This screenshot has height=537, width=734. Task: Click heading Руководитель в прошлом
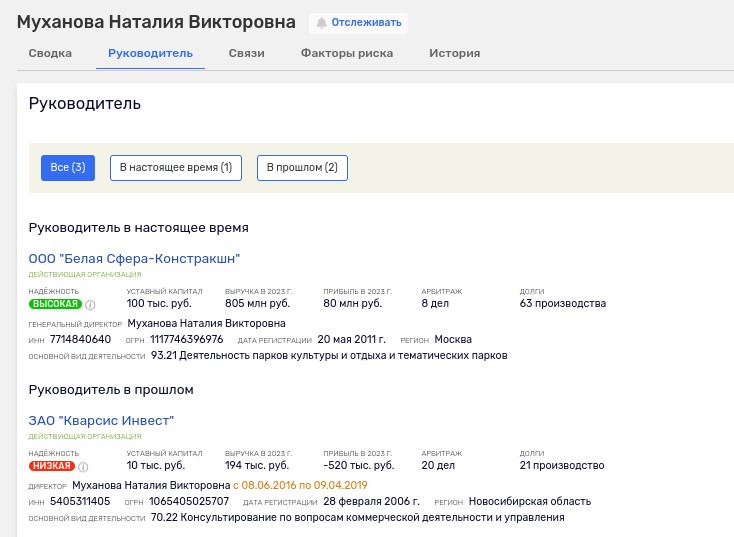click(x=111, y=390)
